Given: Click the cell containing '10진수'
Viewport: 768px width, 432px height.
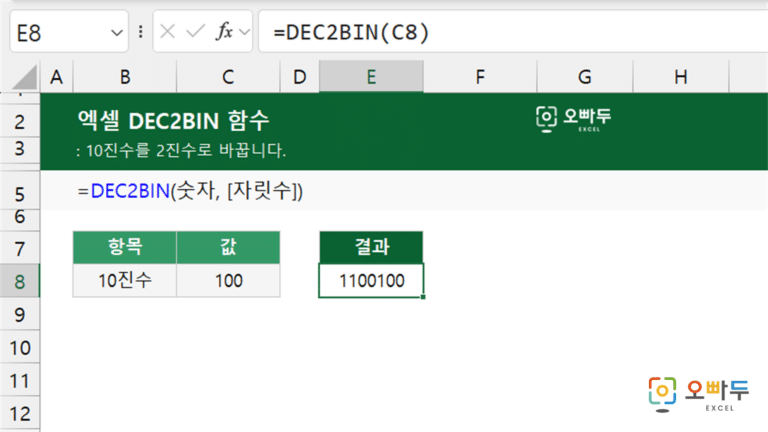Looking at the screenshot, I should click(x=125, y=281).
